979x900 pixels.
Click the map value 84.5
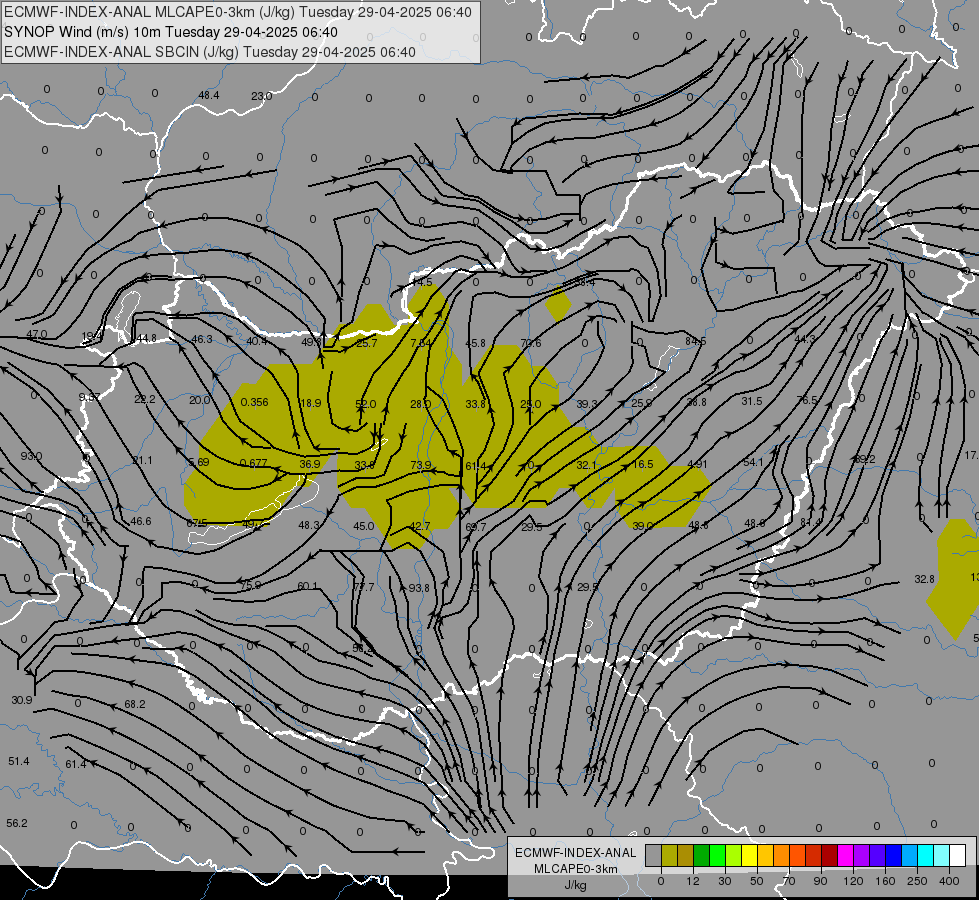coord(696,341)
